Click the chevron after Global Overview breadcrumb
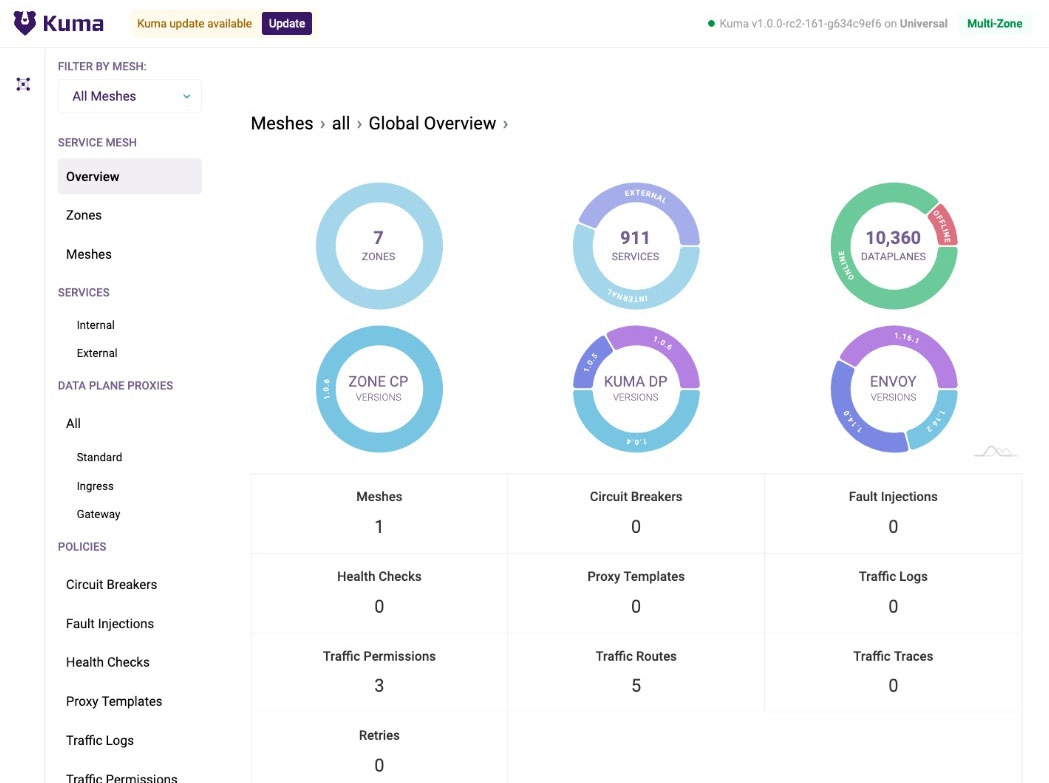The width and height of the screenshot is (1049, 783). [x=505, y=124]
